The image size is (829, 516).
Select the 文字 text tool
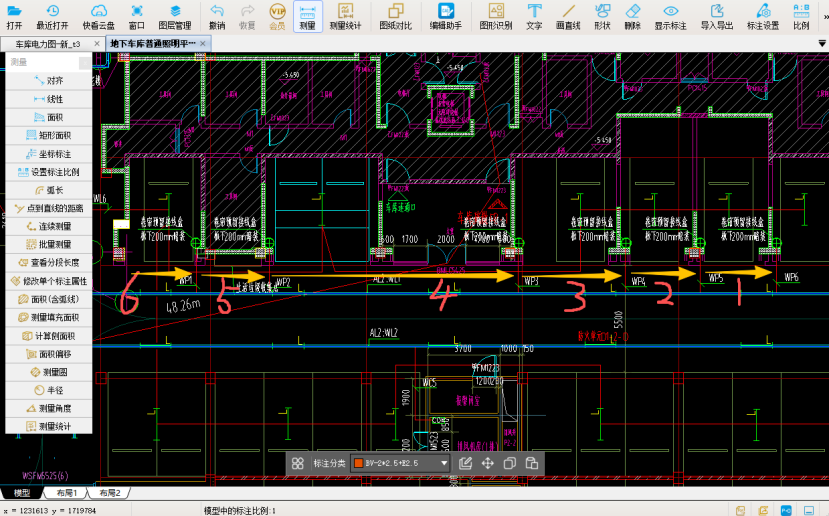click(534, 15)
